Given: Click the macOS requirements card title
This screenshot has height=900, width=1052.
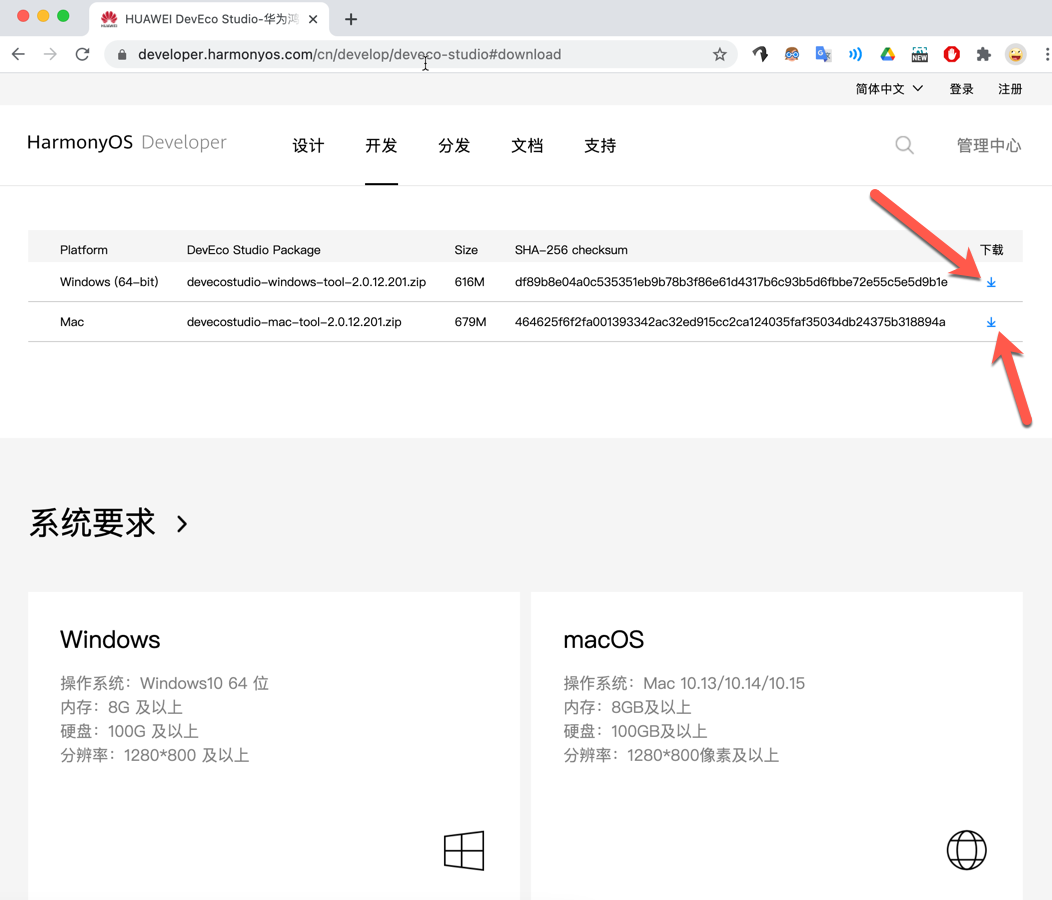Looking at the screenshot, I should pyautogui.click(x=603, y=640).
